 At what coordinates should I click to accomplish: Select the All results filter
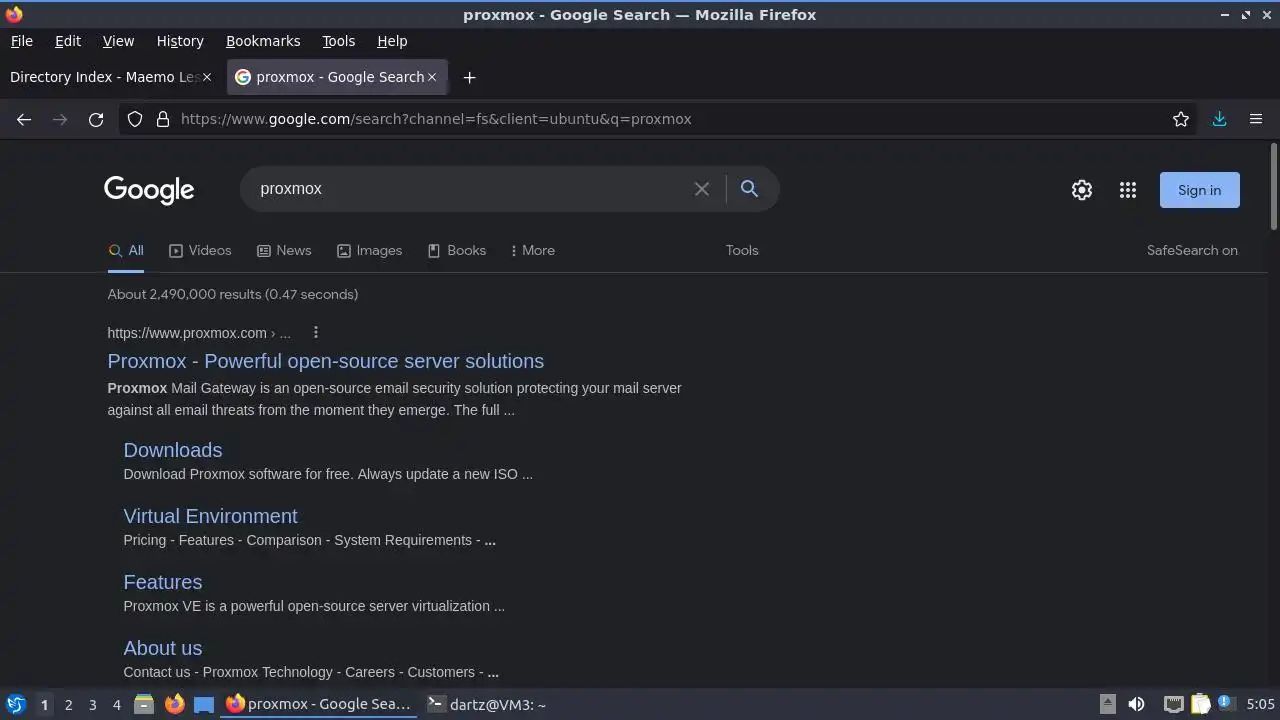pyautogui.click(x=126, y=250)
